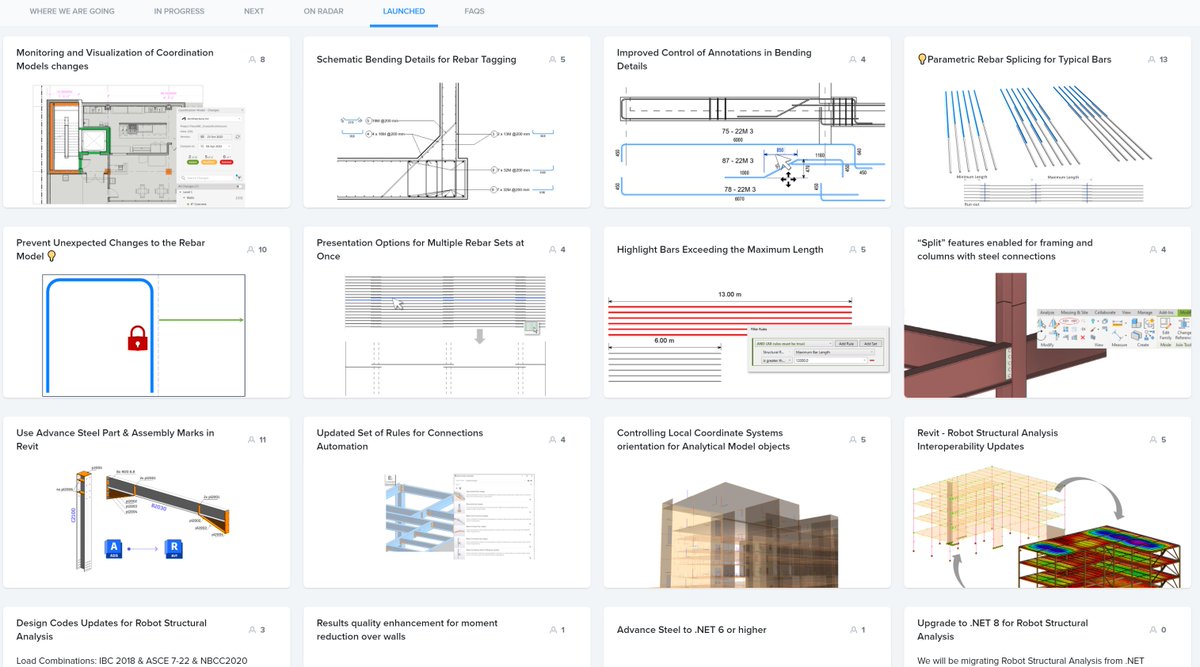Click lightbulb icon after Prevent Unexpected Changes title
The image size is (1200, 667).
pos(52,256)
